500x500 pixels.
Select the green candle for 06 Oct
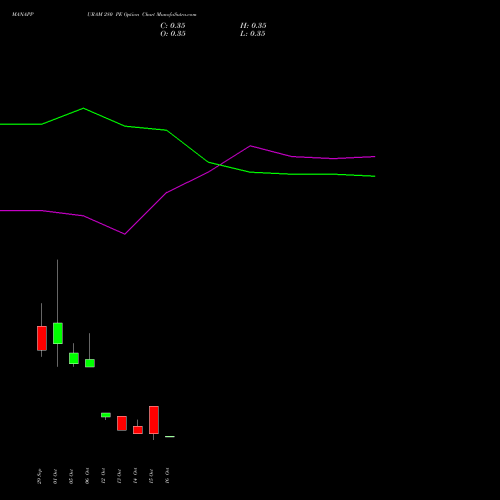pyautogui.click(x=90, y=363)
